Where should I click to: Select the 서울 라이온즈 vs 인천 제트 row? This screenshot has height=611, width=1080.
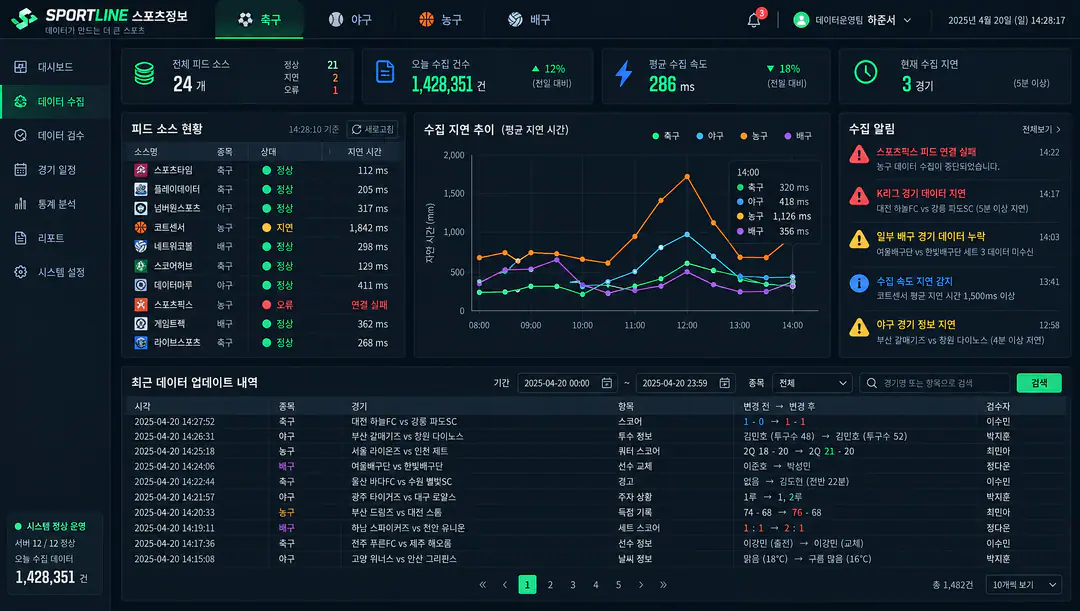coord(596,451)
